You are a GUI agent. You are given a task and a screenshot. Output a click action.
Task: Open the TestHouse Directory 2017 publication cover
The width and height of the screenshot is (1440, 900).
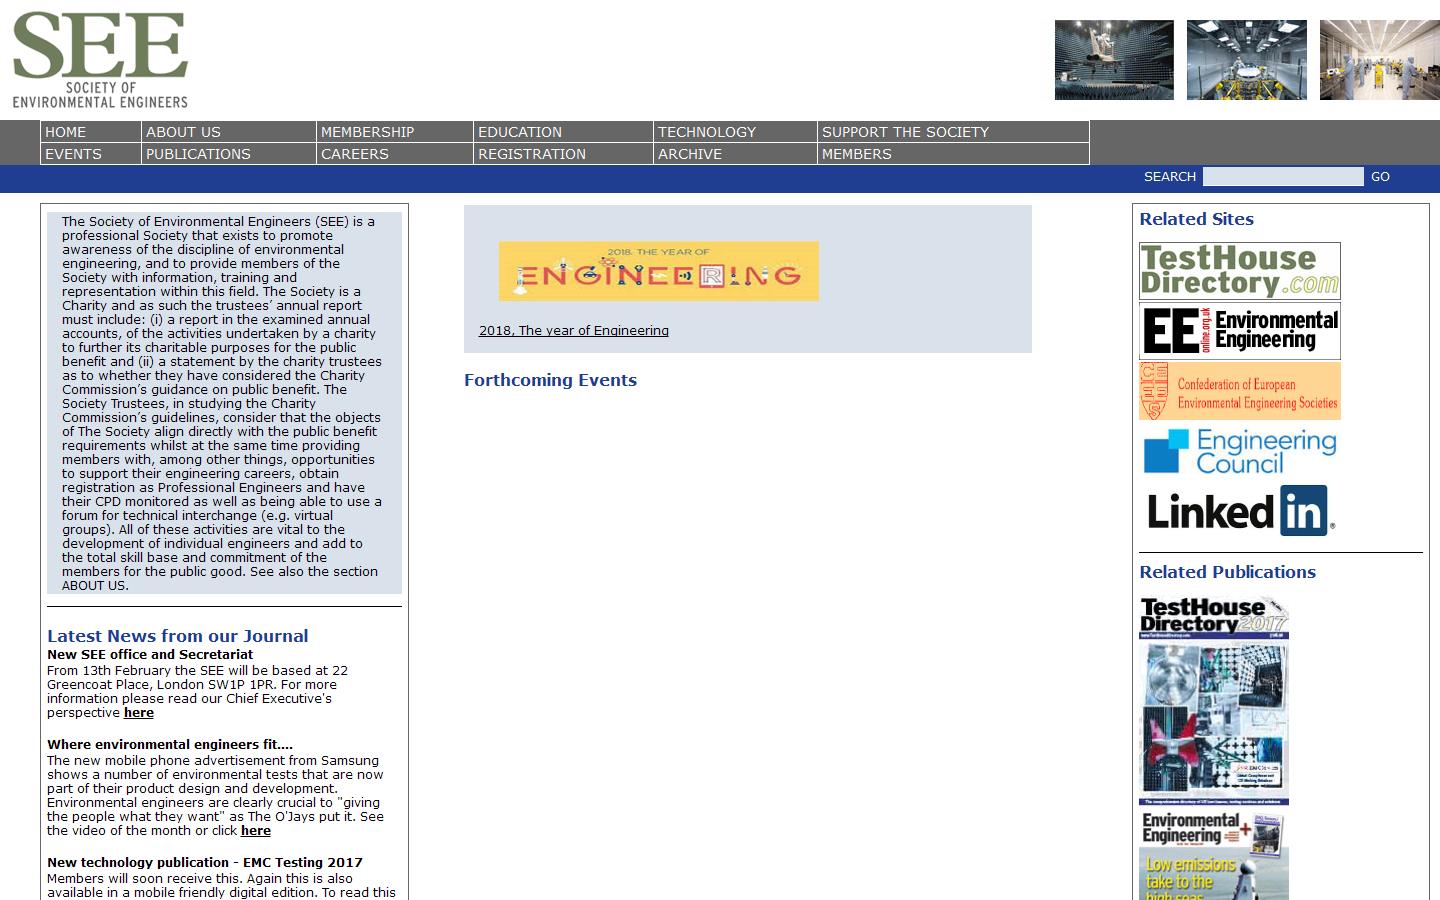pos(1213,701)
